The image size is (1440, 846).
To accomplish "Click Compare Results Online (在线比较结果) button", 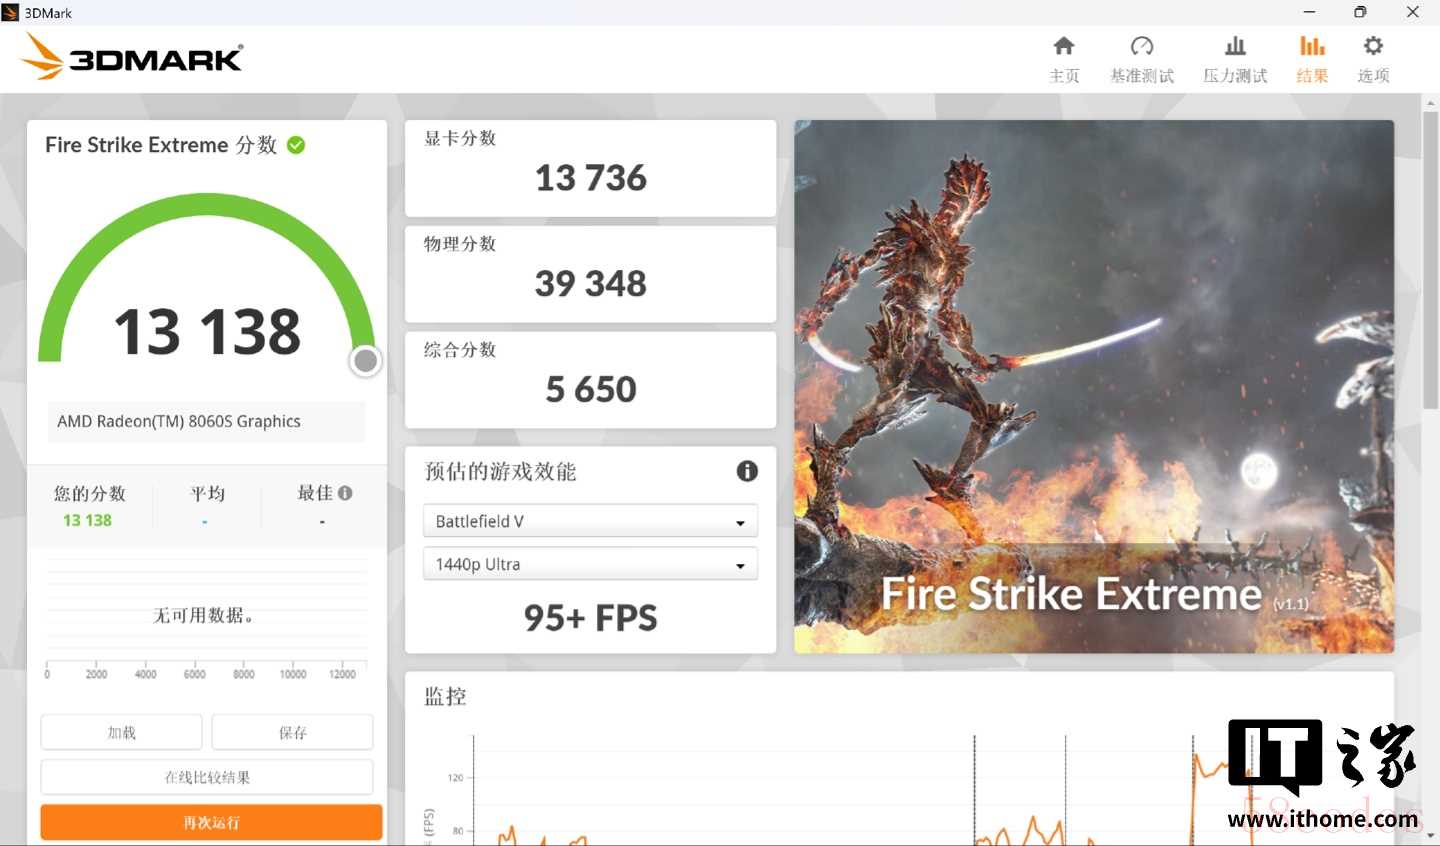I will click(x=207, y=777).
